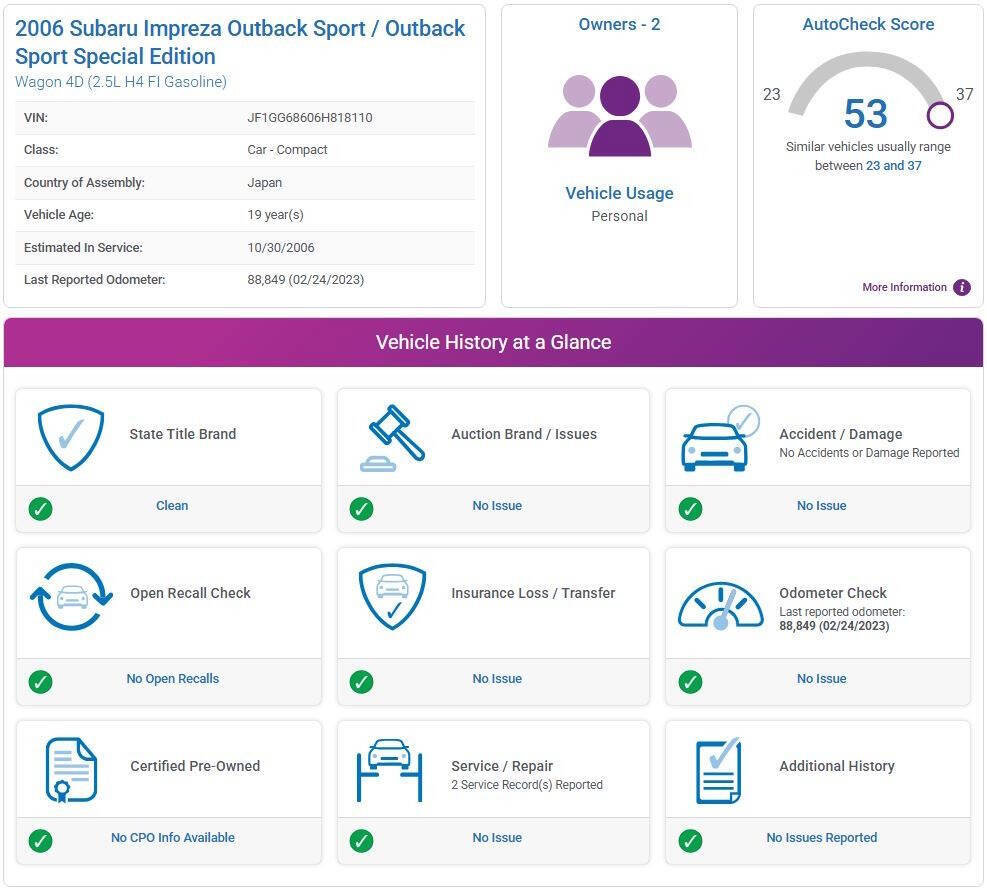This screenshot has height=891, width=987.
Task: Click the State Title Brand shield icon
Action: point(70,437)
